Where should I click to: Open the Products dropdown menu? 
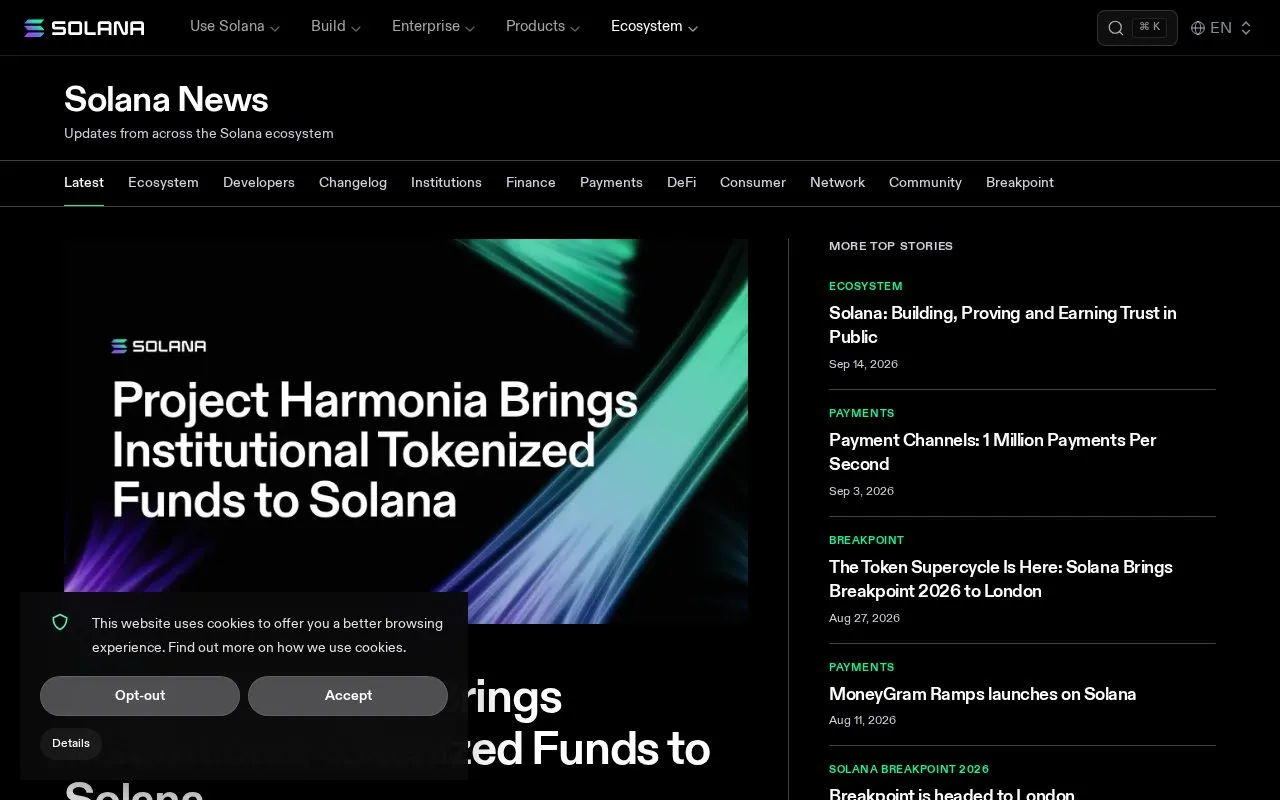(543, 27)
